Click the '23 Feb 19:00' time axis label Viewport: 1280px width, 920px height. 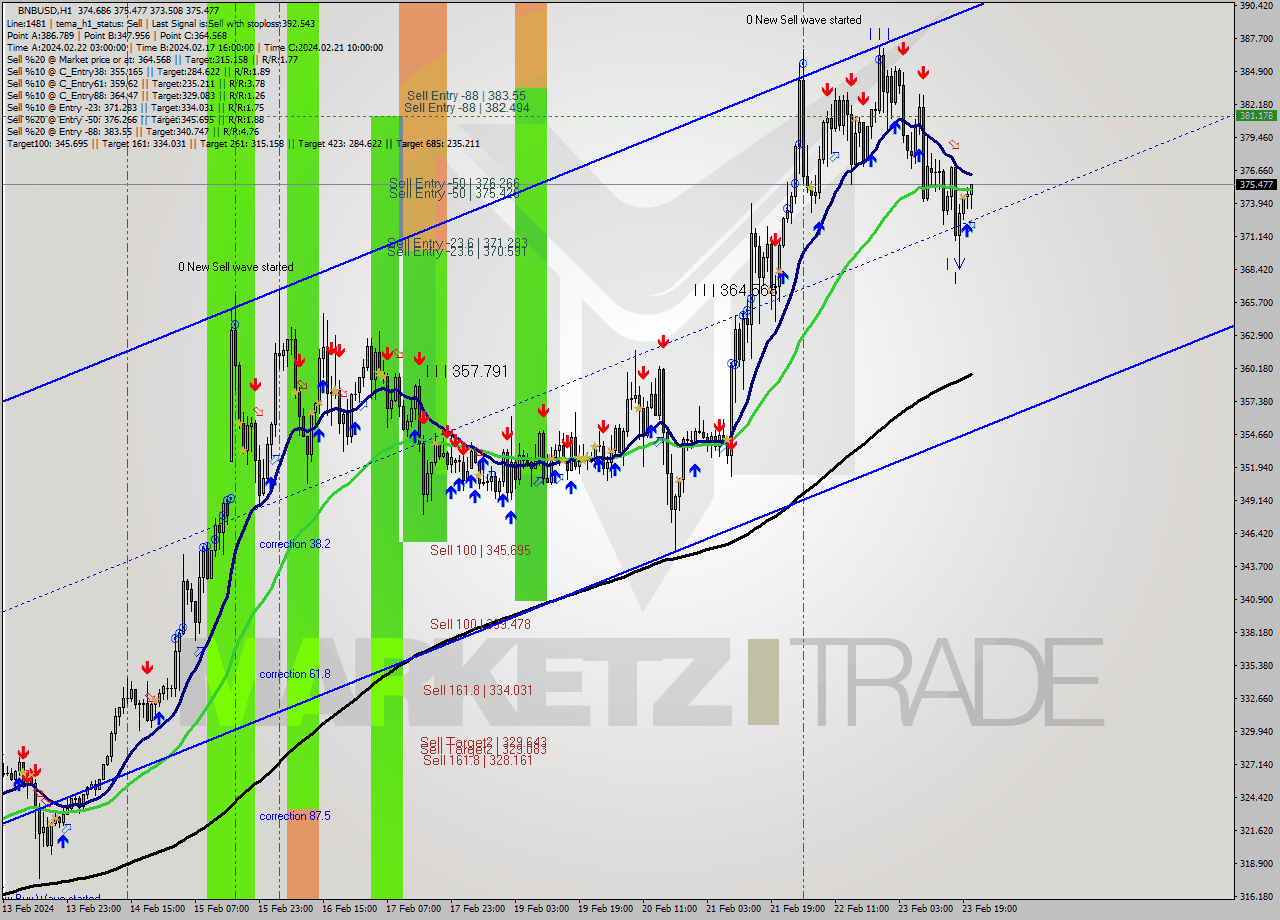coord(989,909)
